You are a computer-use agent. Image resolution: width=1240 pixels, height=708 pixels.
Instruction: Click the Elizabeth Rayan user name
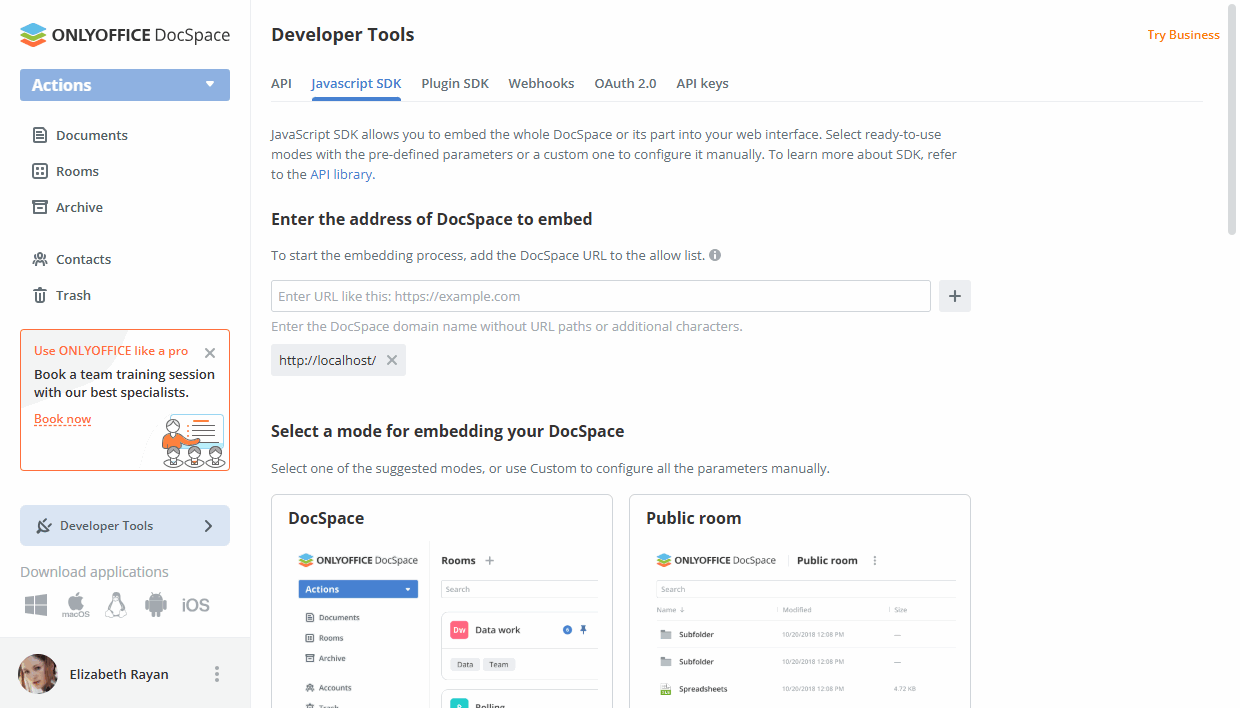pyautogui.click(x=119, y=674)
